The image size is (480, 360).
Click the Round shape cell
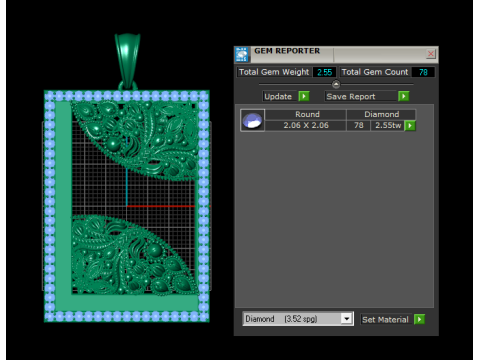click(306, 114)
